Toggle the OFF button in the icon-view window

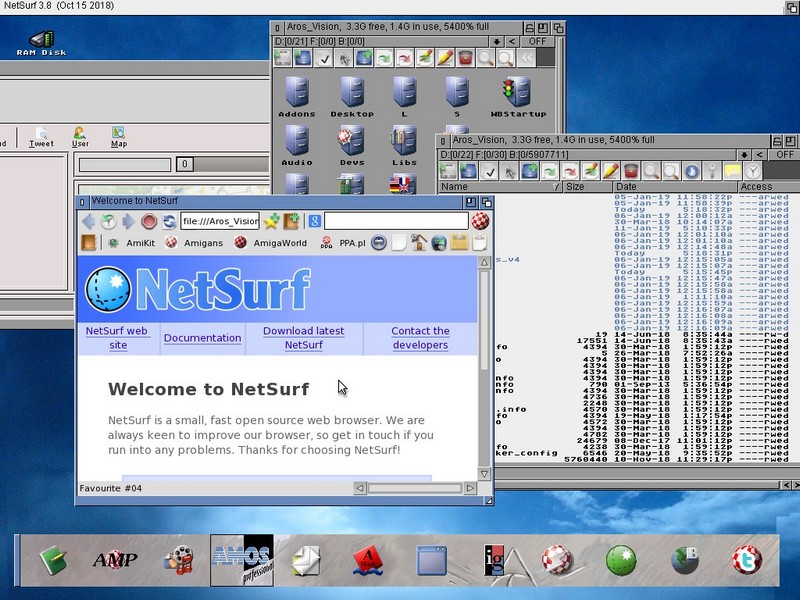pyautogui.click(x=537, y=42)
